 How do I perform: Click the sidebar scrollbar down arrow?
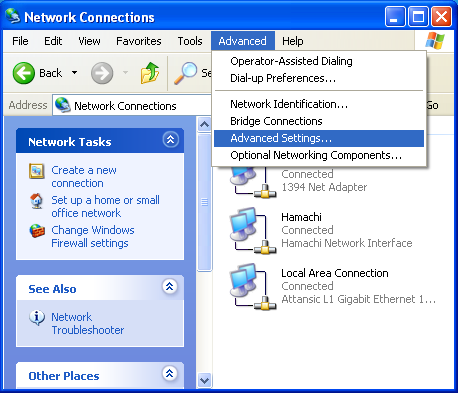click(x=204, y=380)
